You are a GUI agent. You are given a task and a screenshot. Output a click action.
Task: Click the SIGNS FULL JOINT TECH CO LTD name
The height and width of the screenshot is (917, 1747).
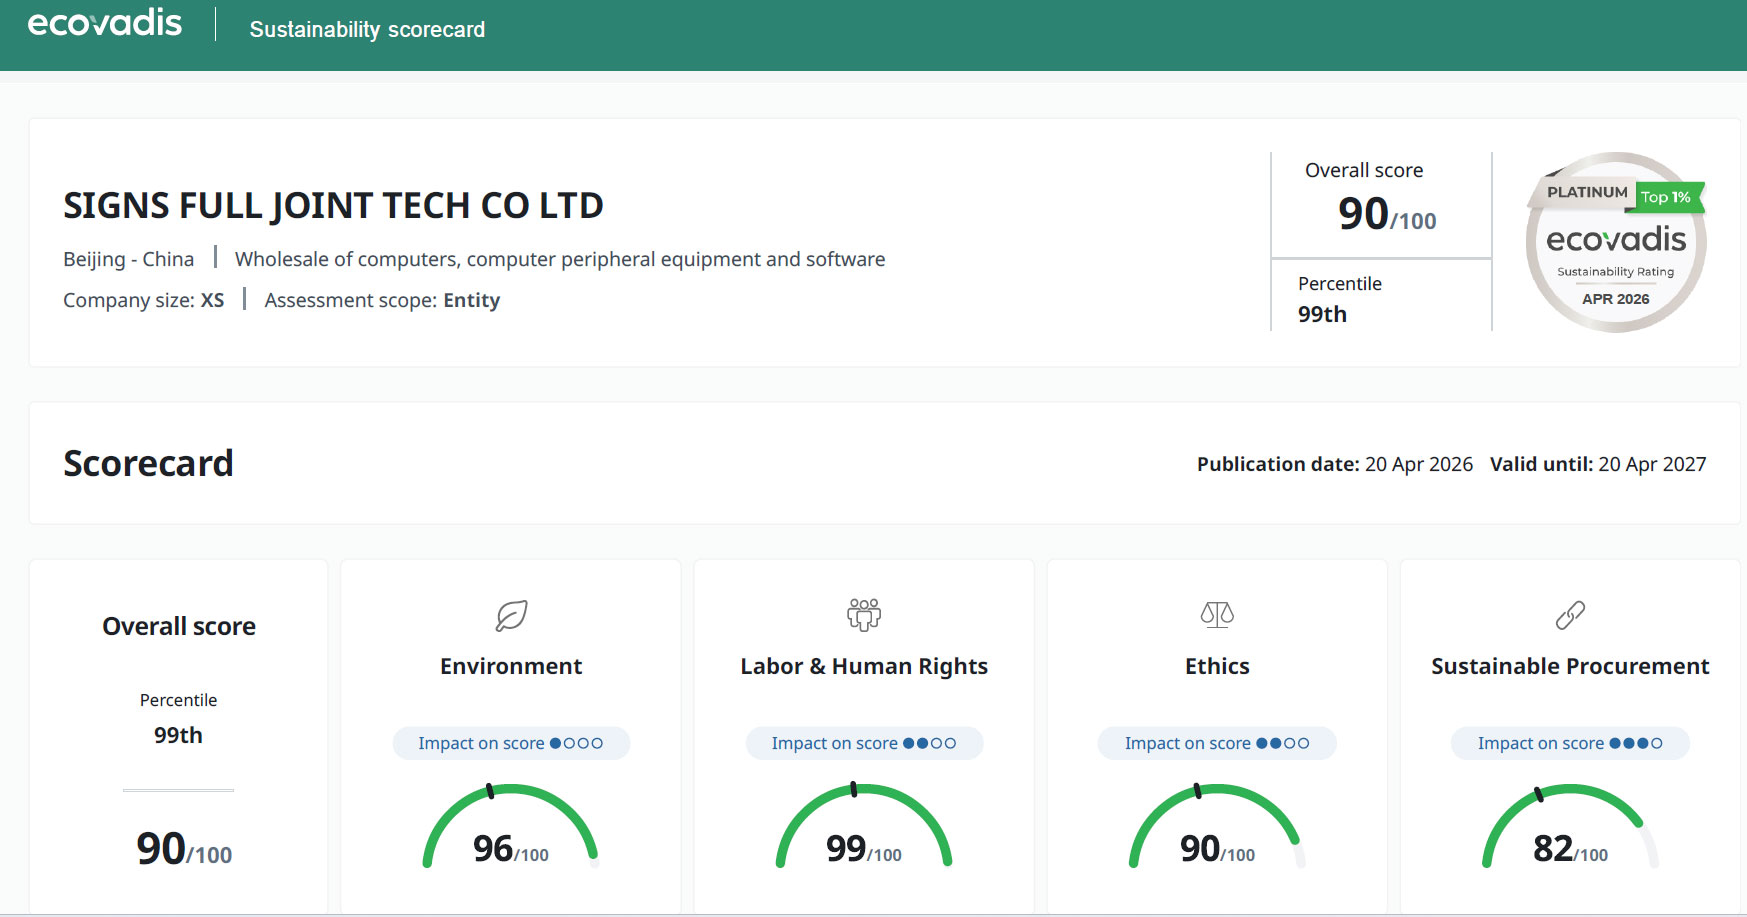coord(333,206)
